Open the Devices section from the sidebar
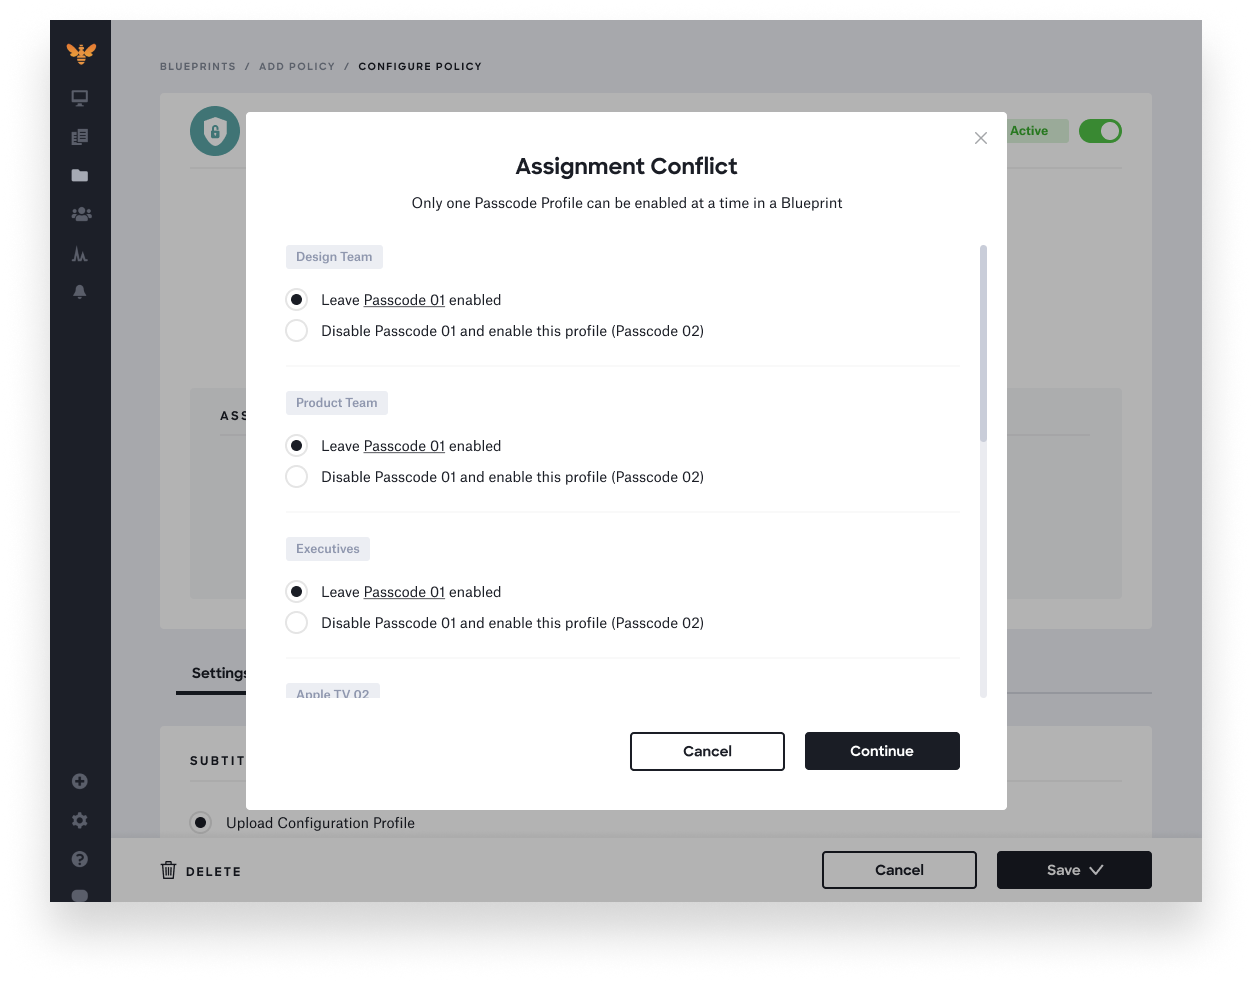Viewport: 1252px width, 982px height. click(80, 98)
